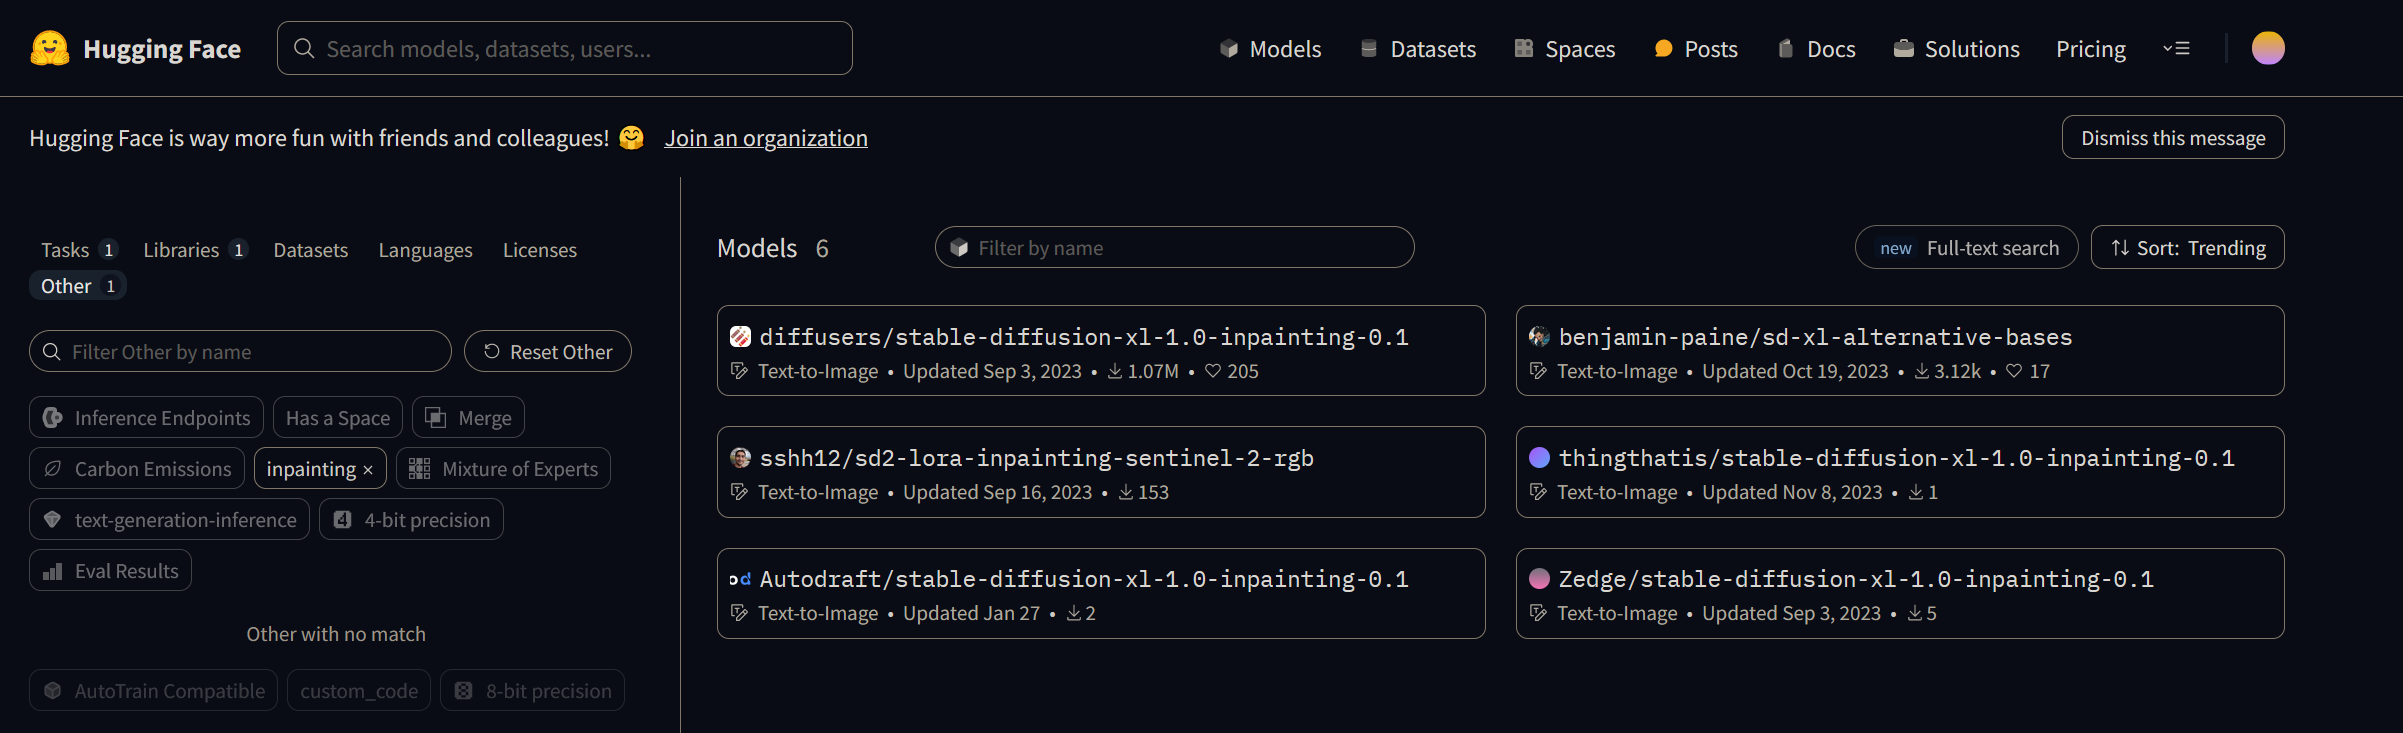Click the Autodraft organization avatar
Screen dimensions: 2403x733
[x=740, y=579]
